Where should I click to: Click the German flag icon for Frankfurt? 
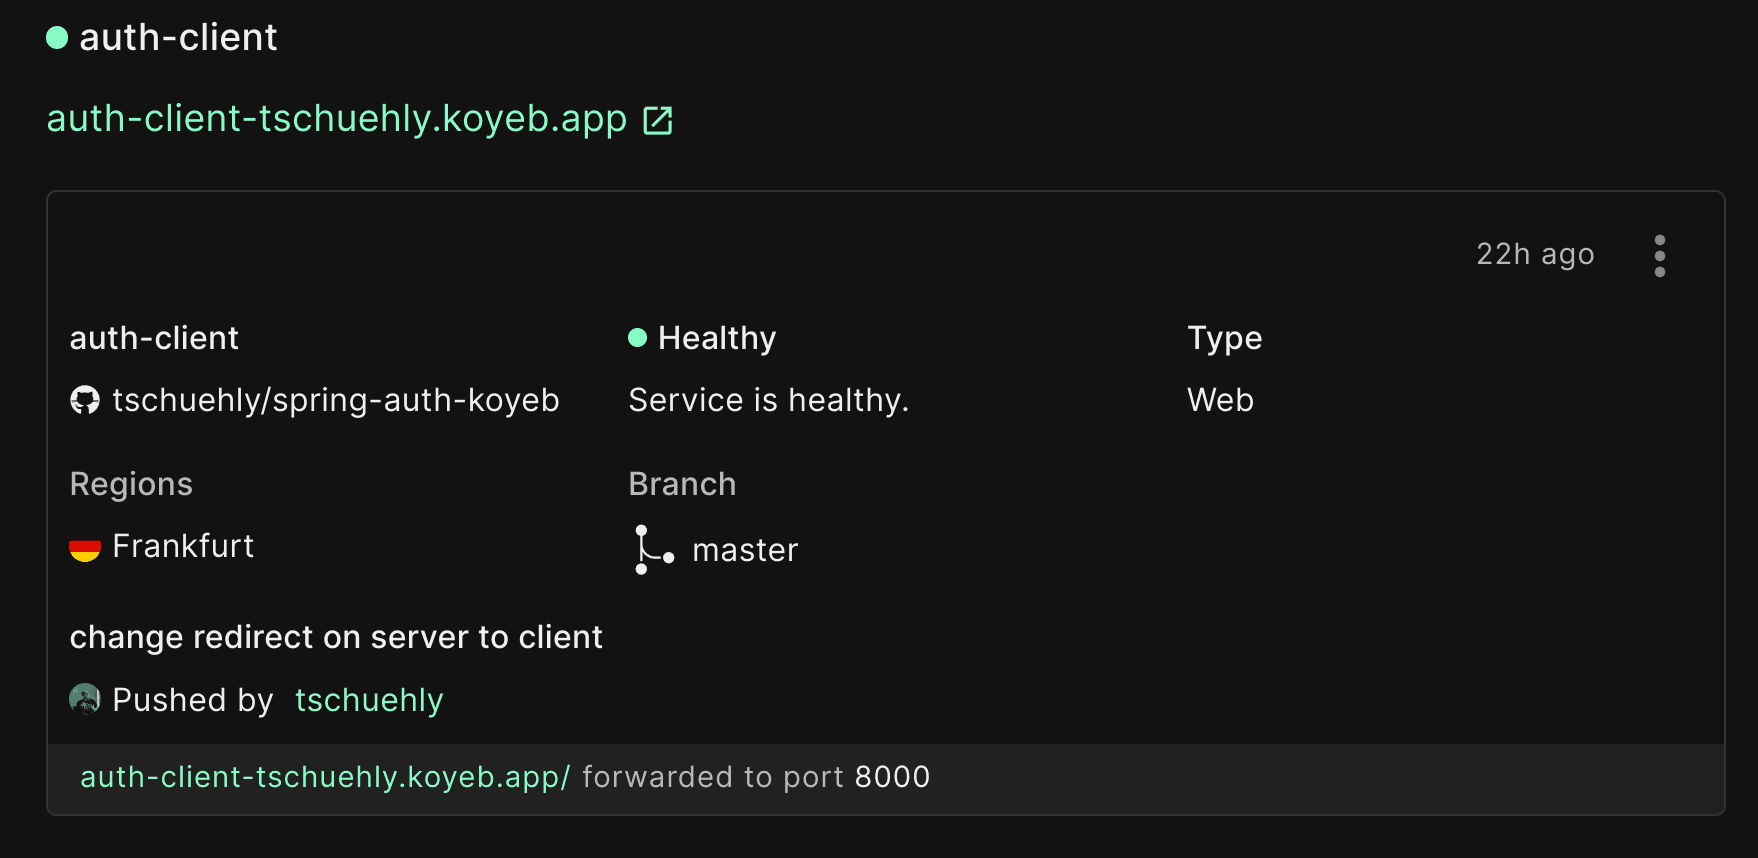85,548
